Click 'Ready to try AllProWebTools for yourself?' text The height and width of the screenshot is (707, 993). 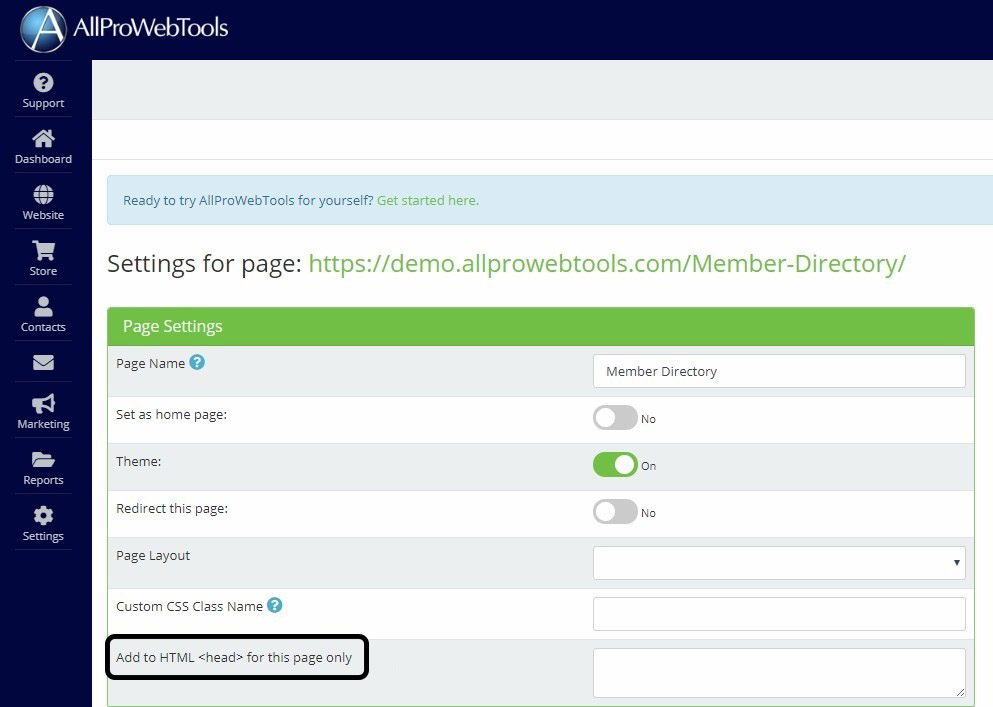248,201
